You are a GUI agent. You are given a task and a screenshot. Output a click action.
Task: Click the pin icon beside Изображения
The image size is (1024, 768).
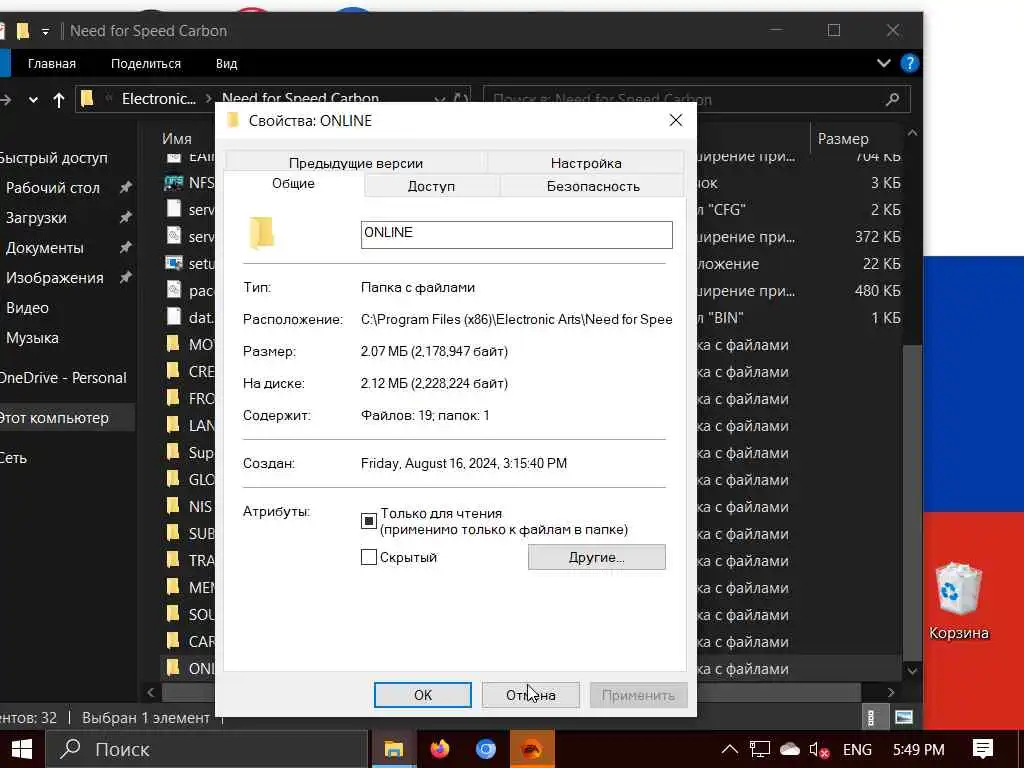click(x=125, y=278)
